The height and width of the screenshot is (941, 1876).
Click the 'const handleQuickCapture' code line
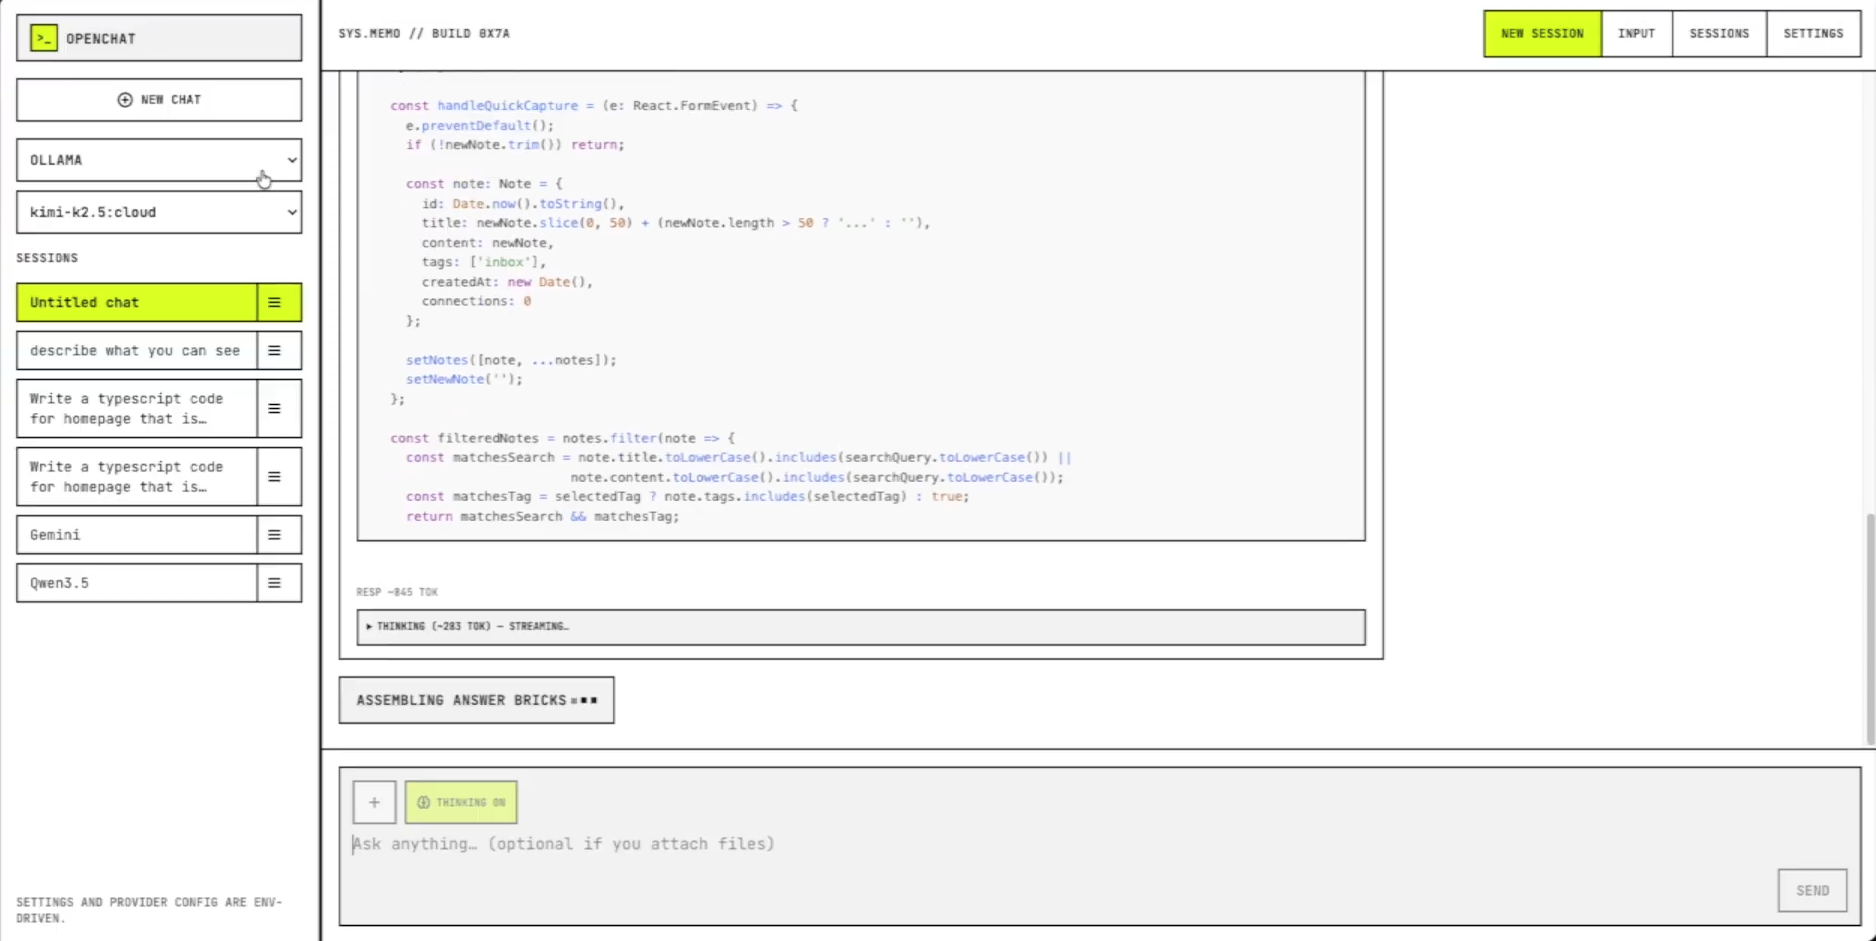594,105
